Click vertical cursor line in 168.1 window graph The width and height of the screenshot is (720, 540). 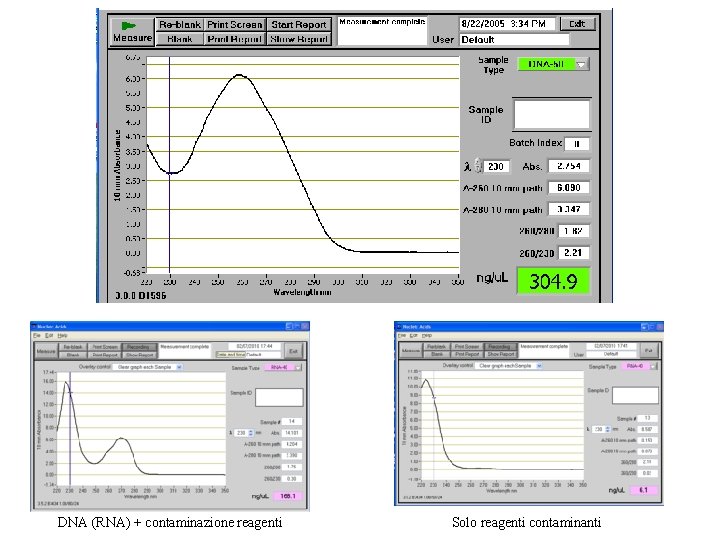[70, 429]
